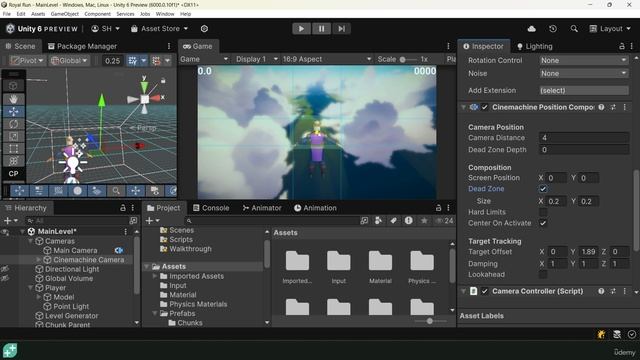Select the Scale tool in Scene toolbar
640x360 pixels.
pos(13,136)
